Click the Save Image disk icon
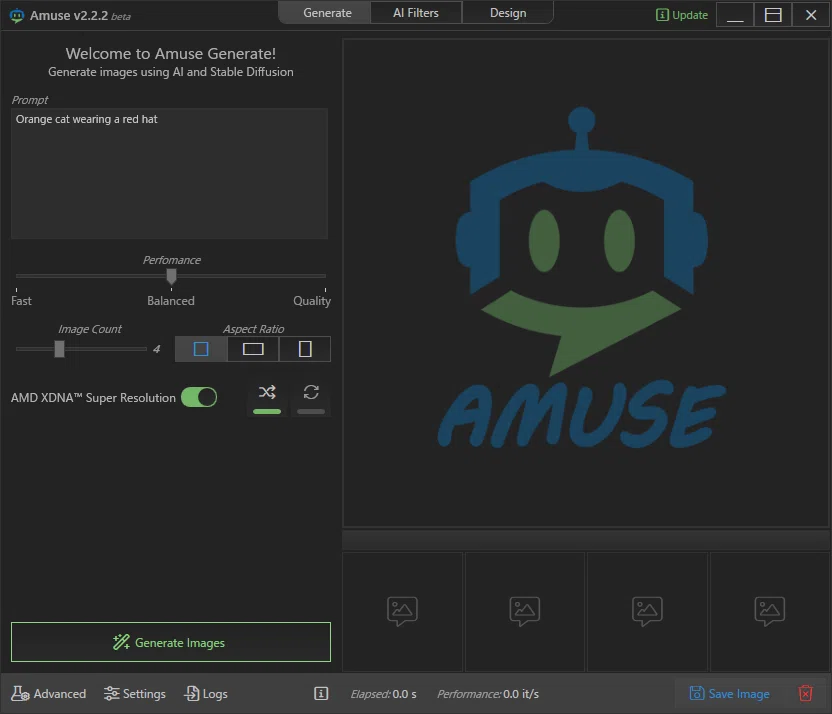This screenshot has height=714, width=832. click(697, 693)
